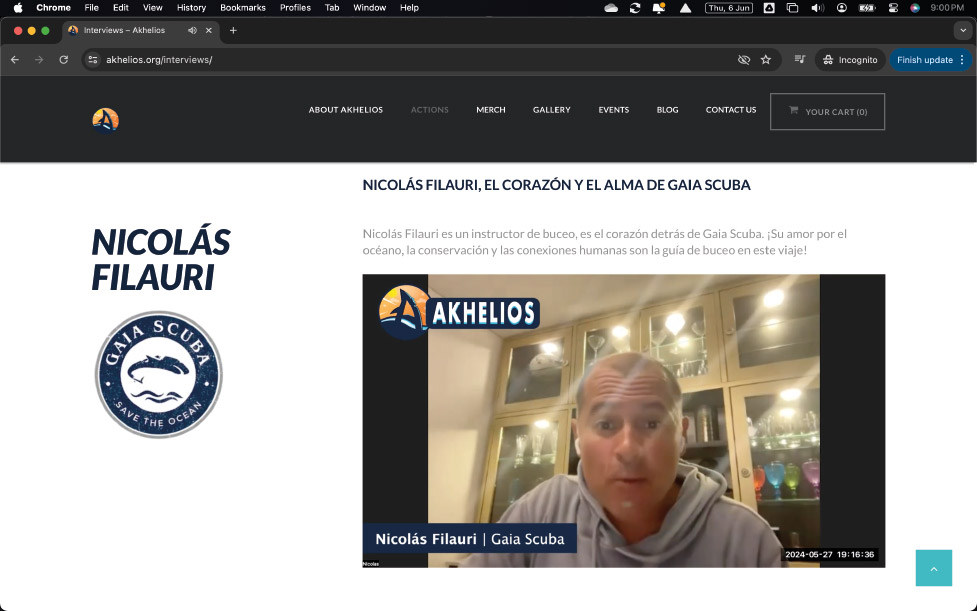Open the Profiles menu
The image size is (977, 611).
tap(295, 7)
